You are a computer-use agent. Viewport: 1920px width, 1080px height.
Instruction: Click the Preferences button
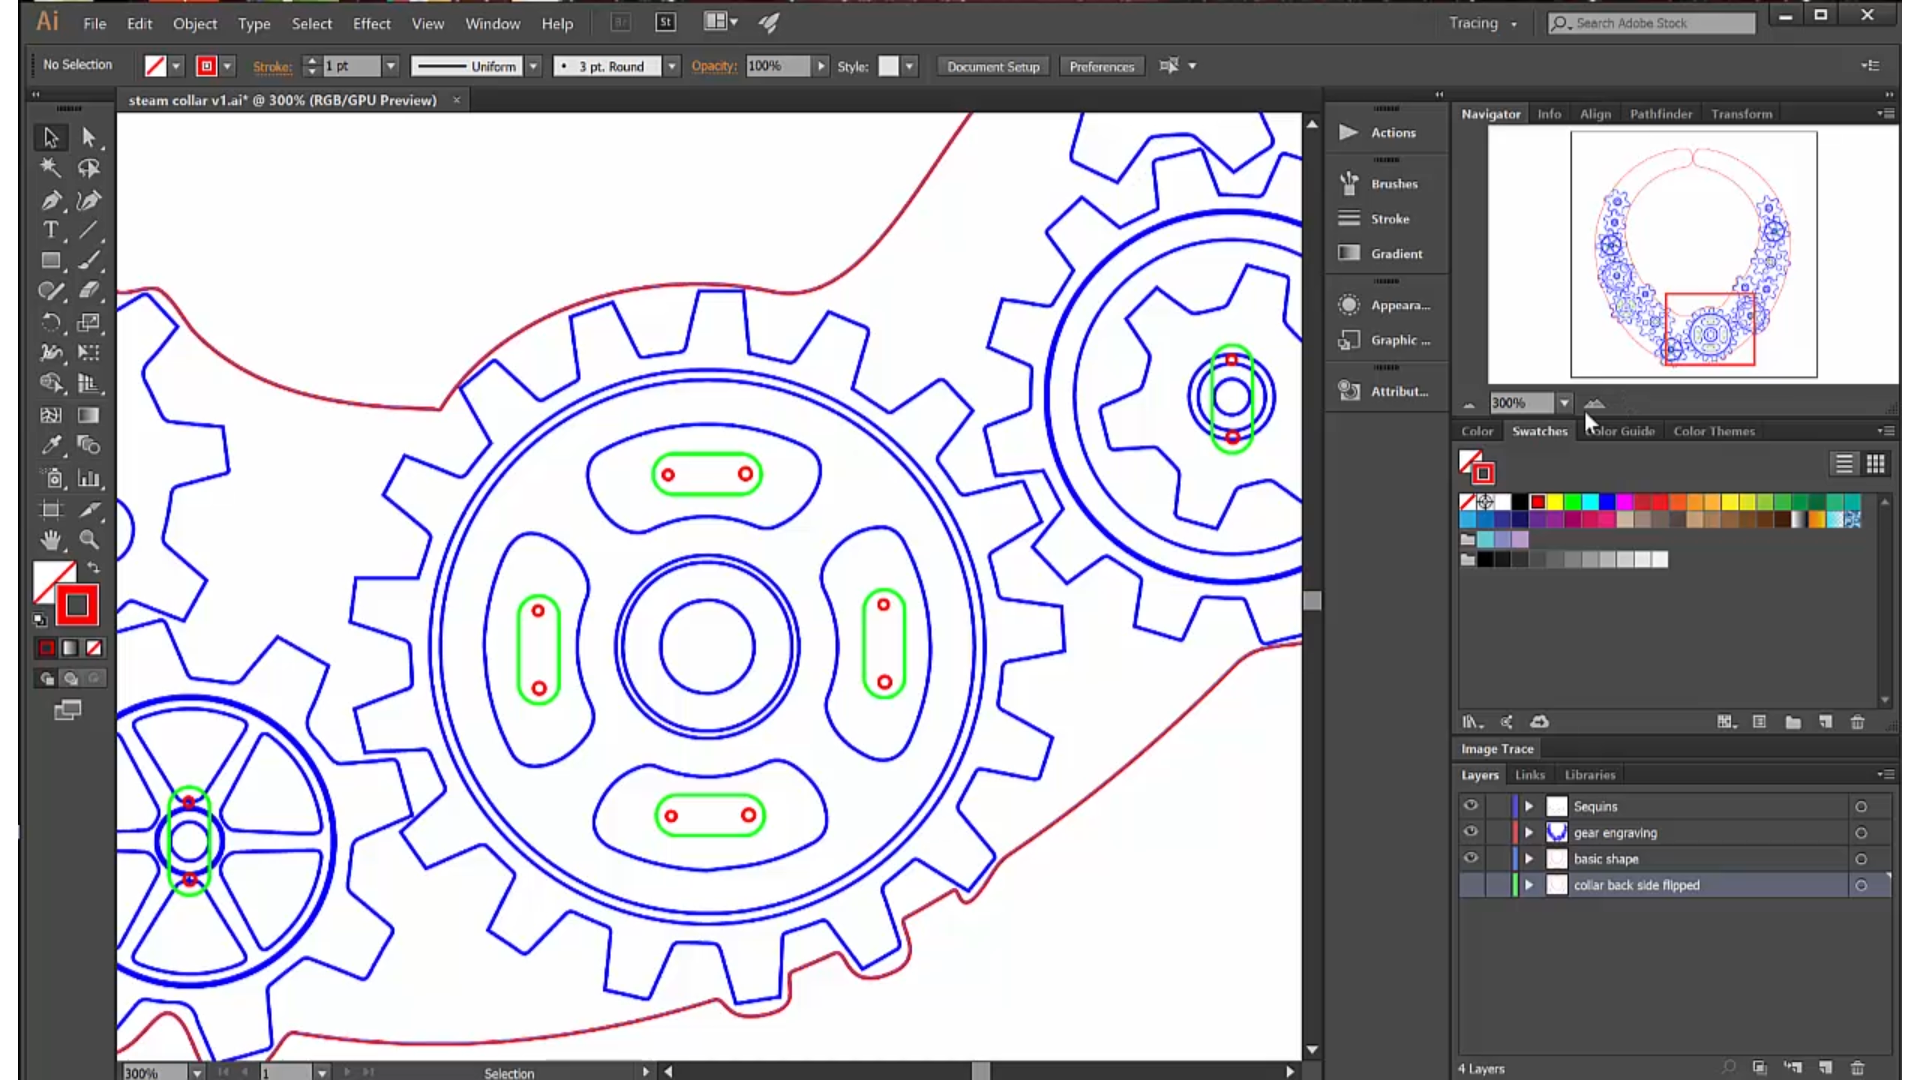click(1101, 66)
